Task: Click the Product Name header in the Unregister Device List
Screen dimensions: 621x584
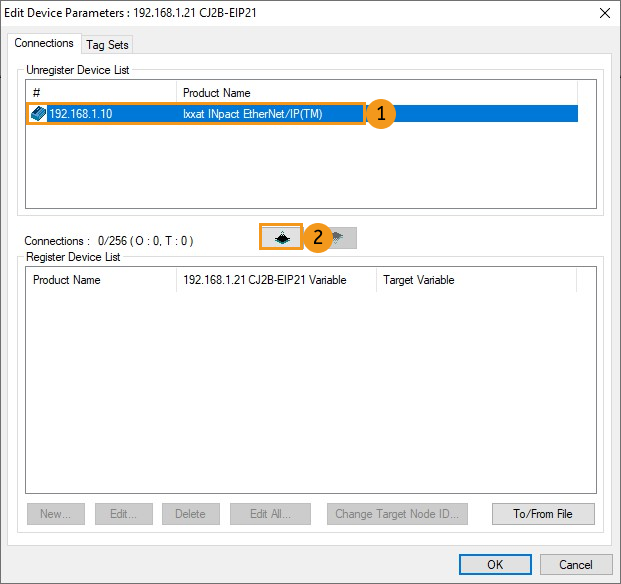Action: pyautogui.click(x=377, y=93)
